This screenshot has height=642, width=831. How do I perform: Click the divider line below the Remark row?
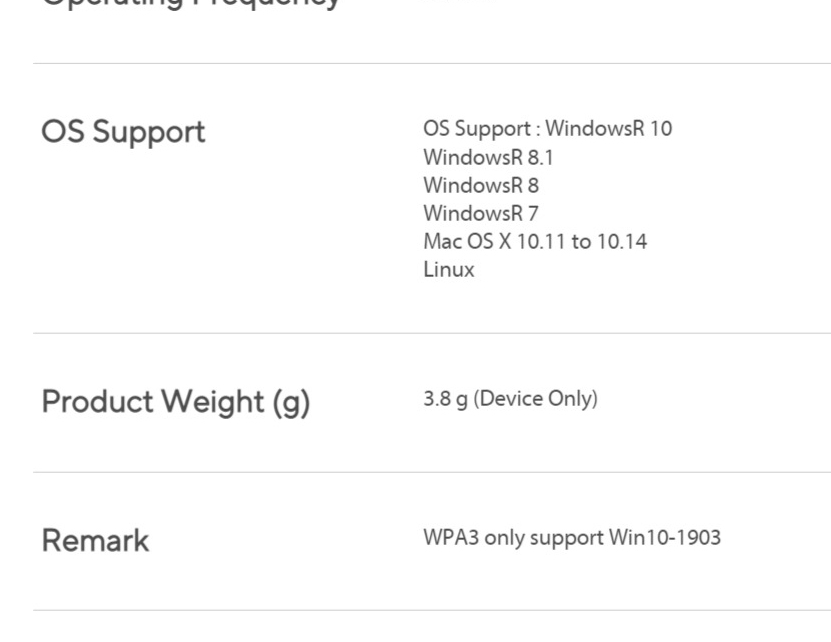coord(432,610)
